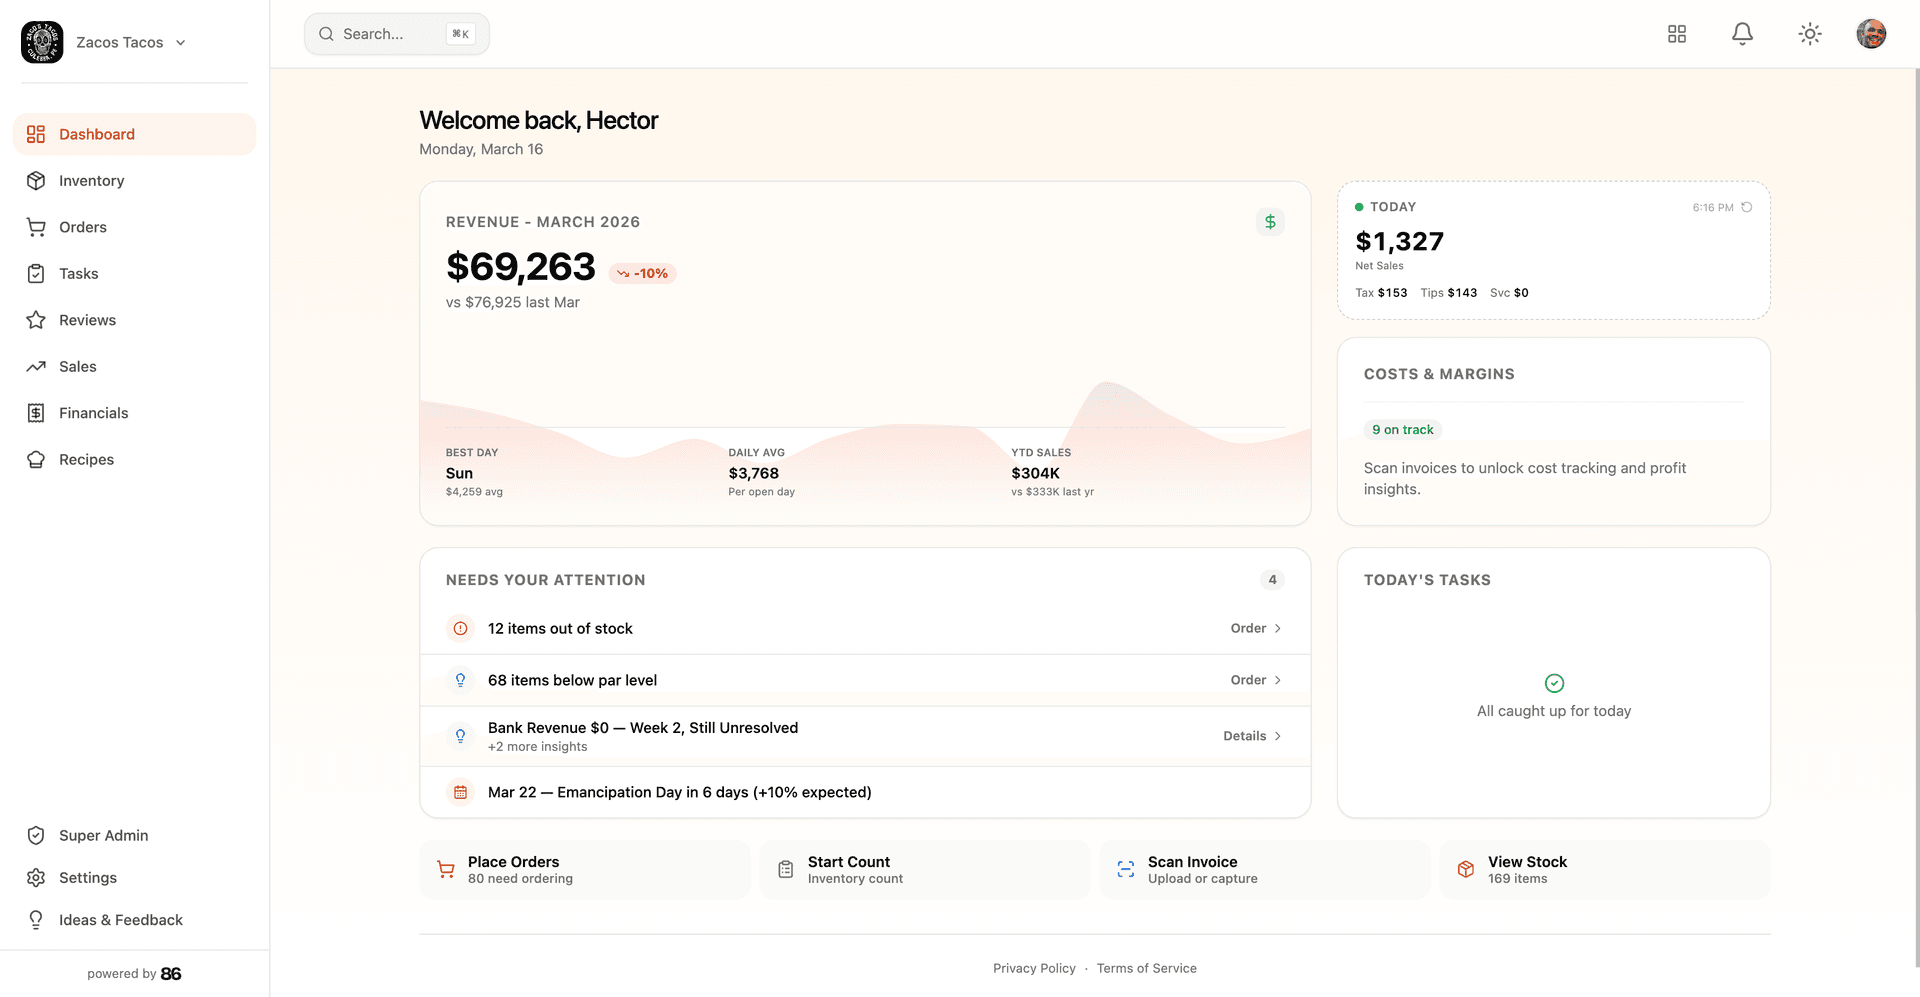Open the Recipes section
This screenshot has height=997, width=1920.
point(86,459)
